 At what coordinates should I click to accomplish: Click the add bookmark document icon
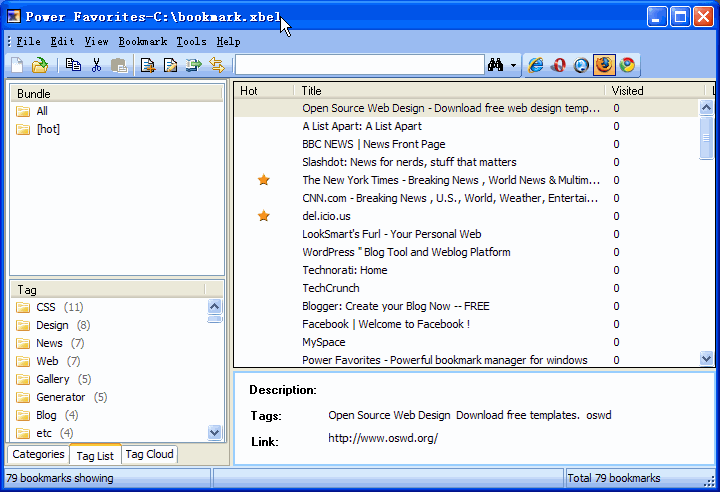[x=147, y=65]
